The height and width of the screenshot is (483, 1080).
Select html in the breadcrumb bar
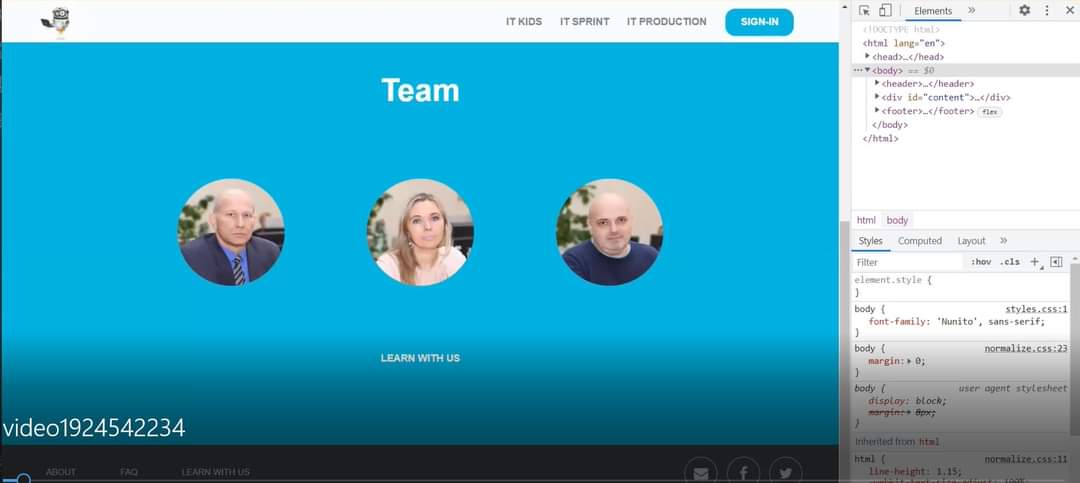click(866, 220)
